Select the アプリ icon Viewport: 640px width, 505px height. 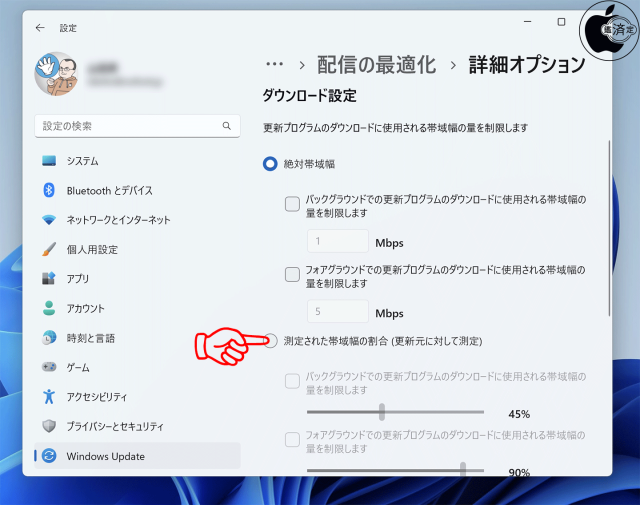tap(49, 278)
